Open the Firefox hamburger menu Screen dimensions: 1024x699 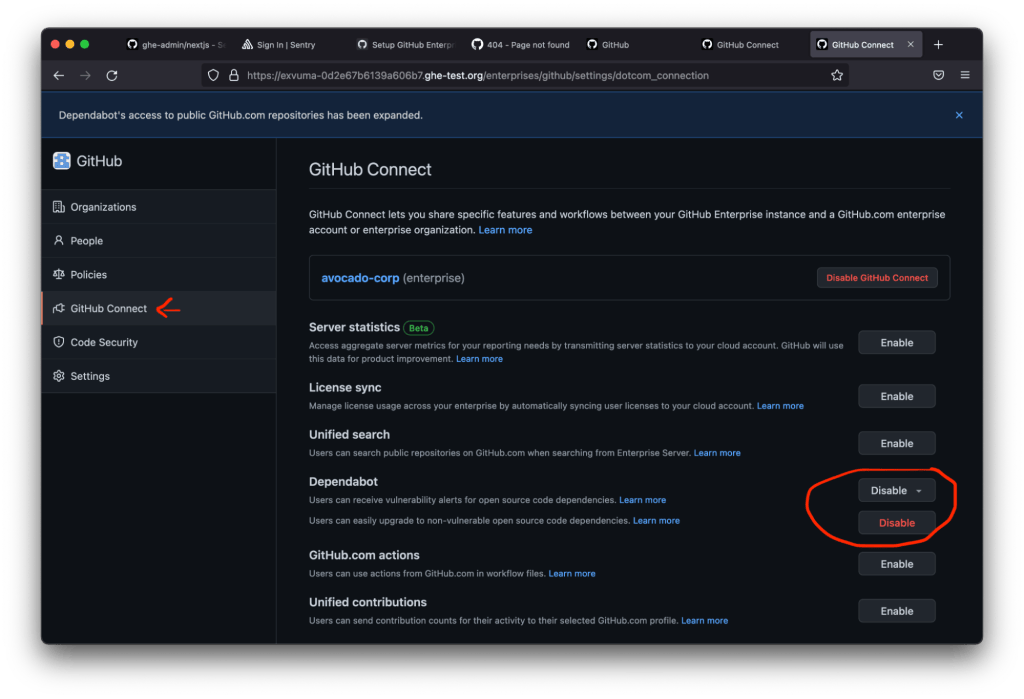965,75
